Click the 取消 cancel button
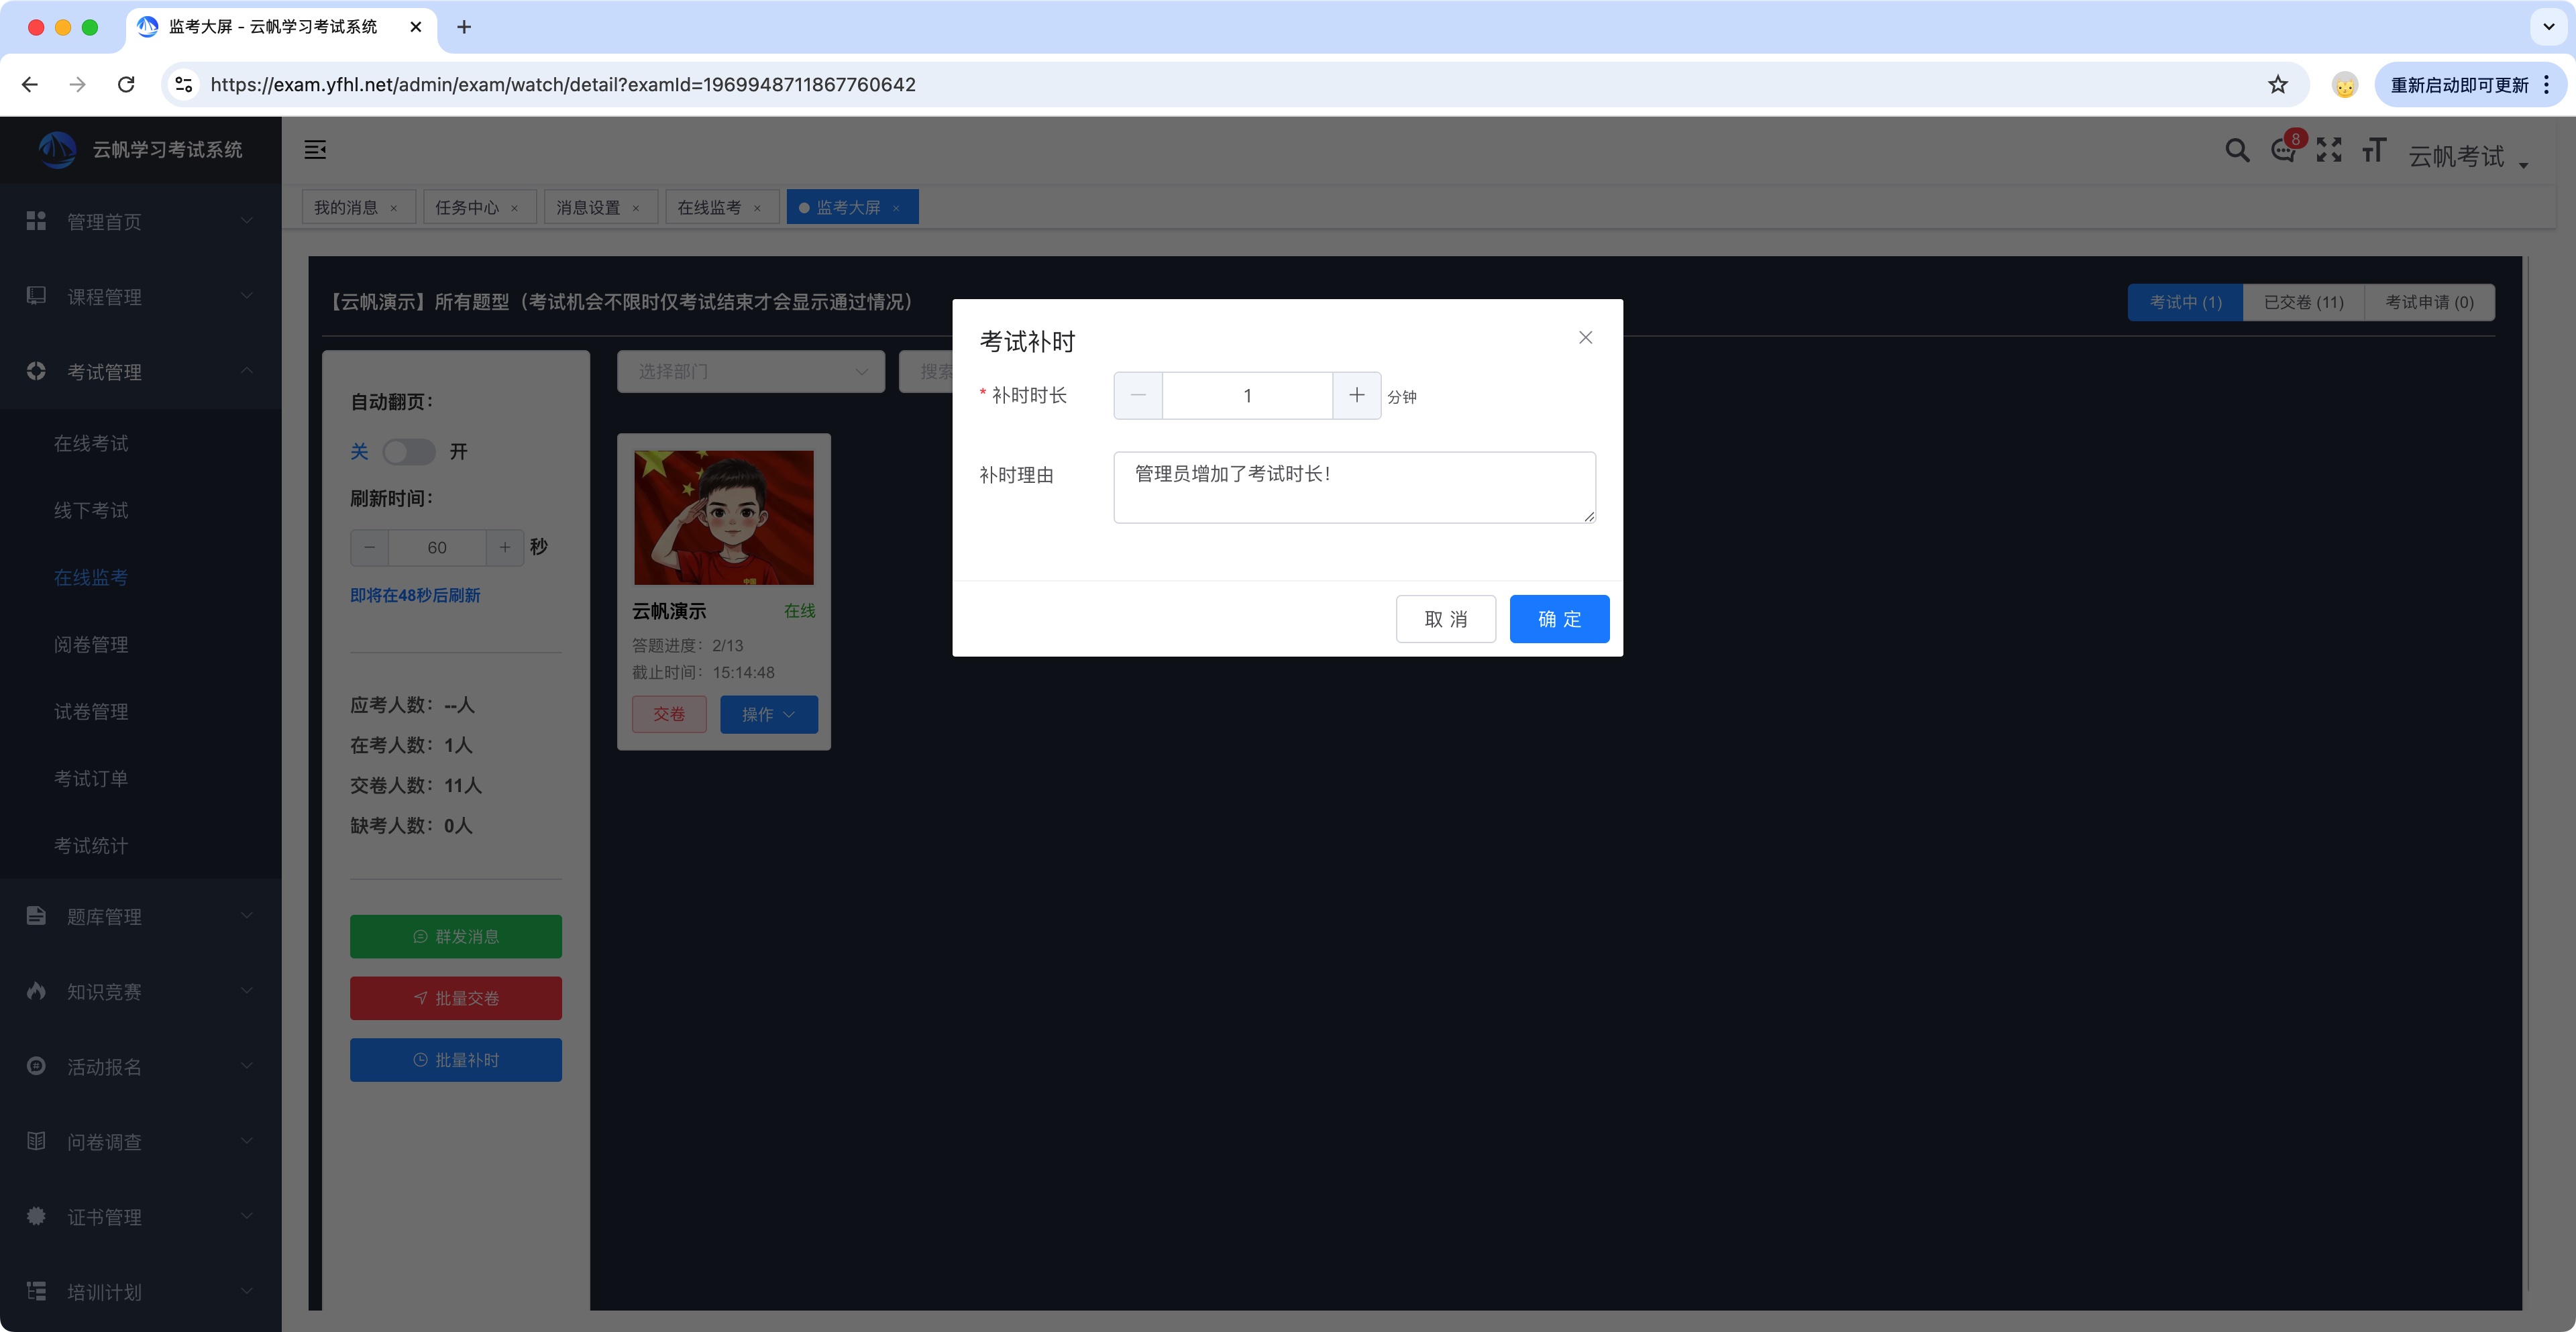2576x1332 pixels. 1445,619
